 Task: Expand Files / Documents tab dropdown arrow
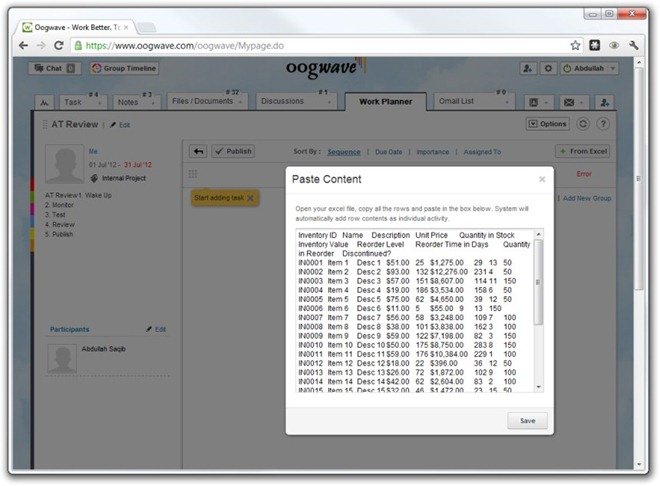240,102
